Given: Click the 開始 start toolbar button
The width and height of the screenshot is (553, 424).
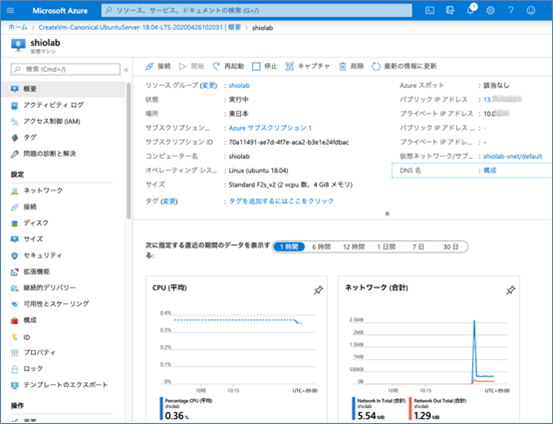Looking at the screenshot, I should click(192, 66).
